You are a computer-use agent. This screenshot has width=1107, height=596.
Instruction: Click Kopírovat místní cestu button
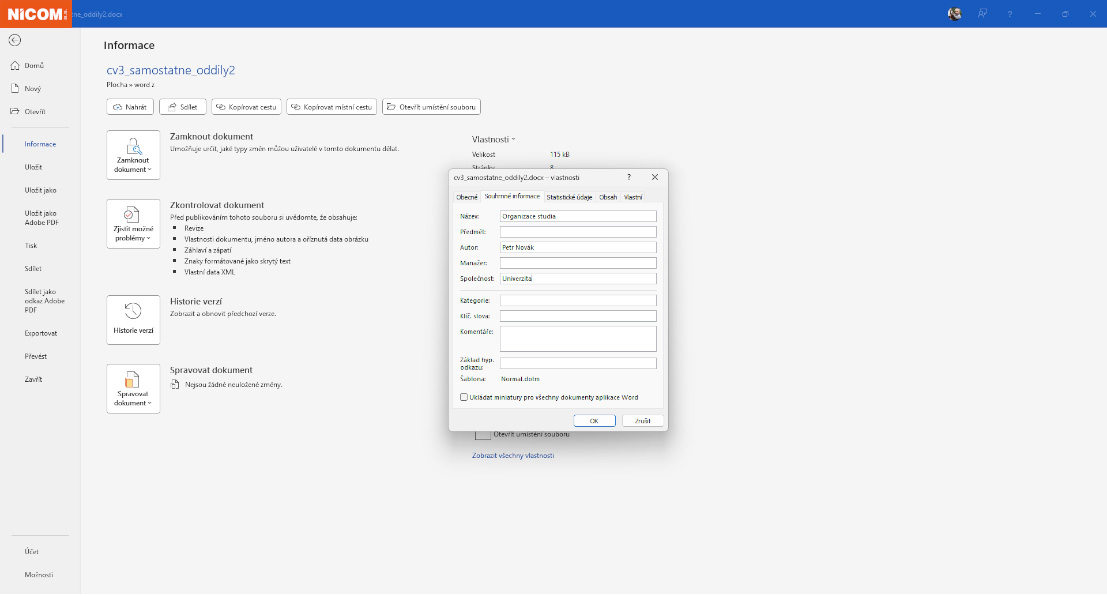tap(332, 107)
